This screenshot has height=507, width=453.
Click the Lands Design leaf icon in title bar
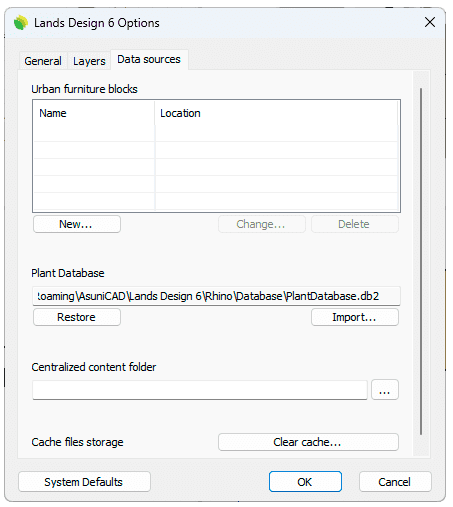tap(21, 23)
